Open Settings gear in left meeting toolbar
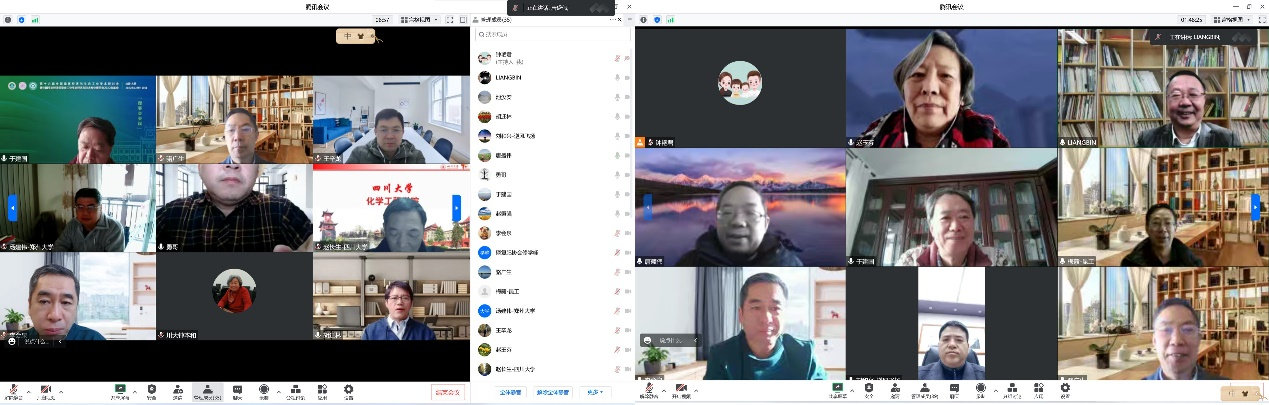Viewport: 1269px width, 405px height. point(348,391)
